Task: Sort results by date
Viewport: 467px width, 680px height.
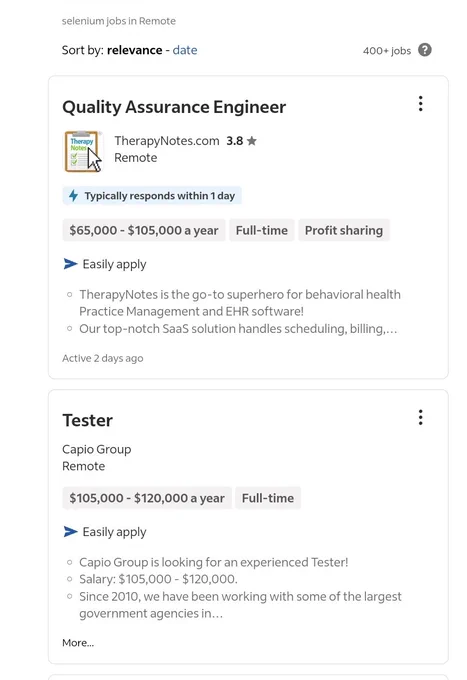Action: pyautogui.click(x=185, y=50)
